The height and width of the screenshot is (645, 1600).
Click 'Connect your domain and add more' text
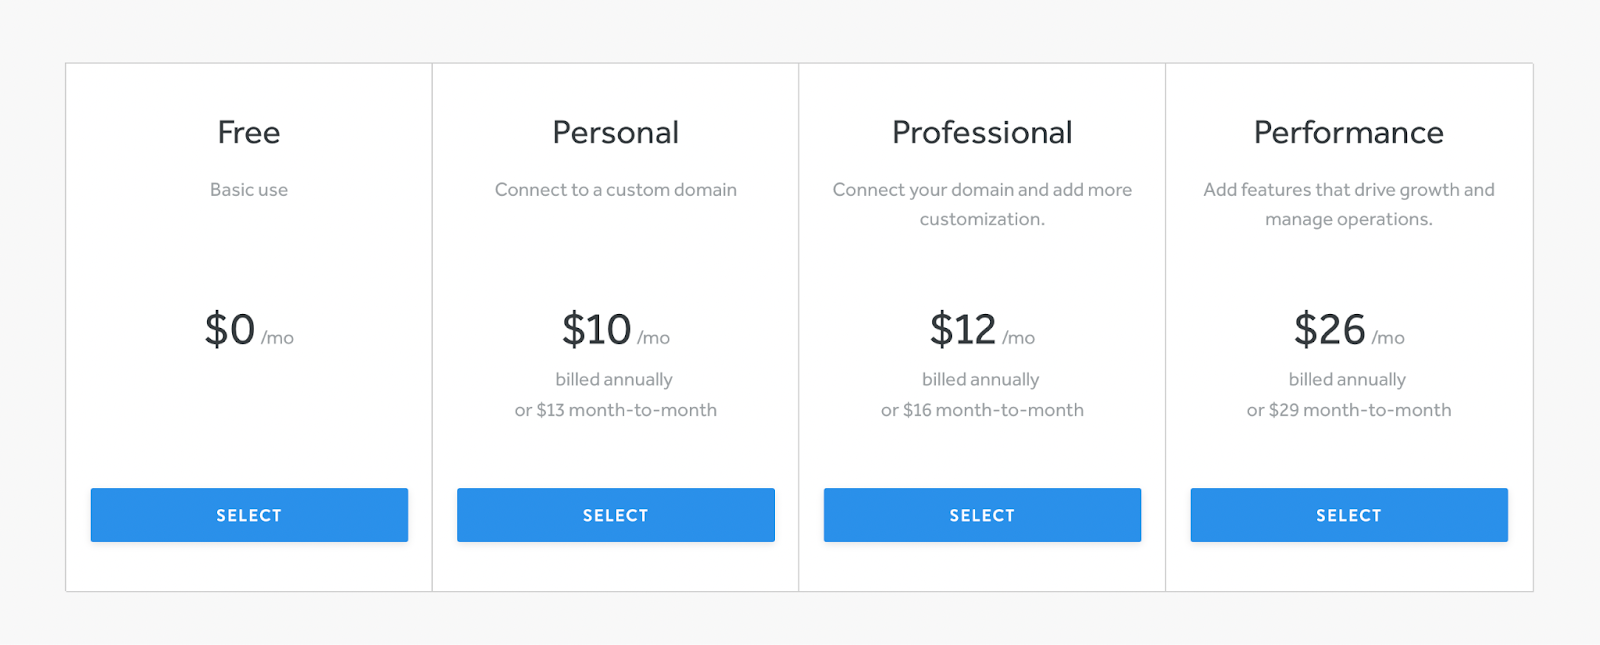coord(982,190)
